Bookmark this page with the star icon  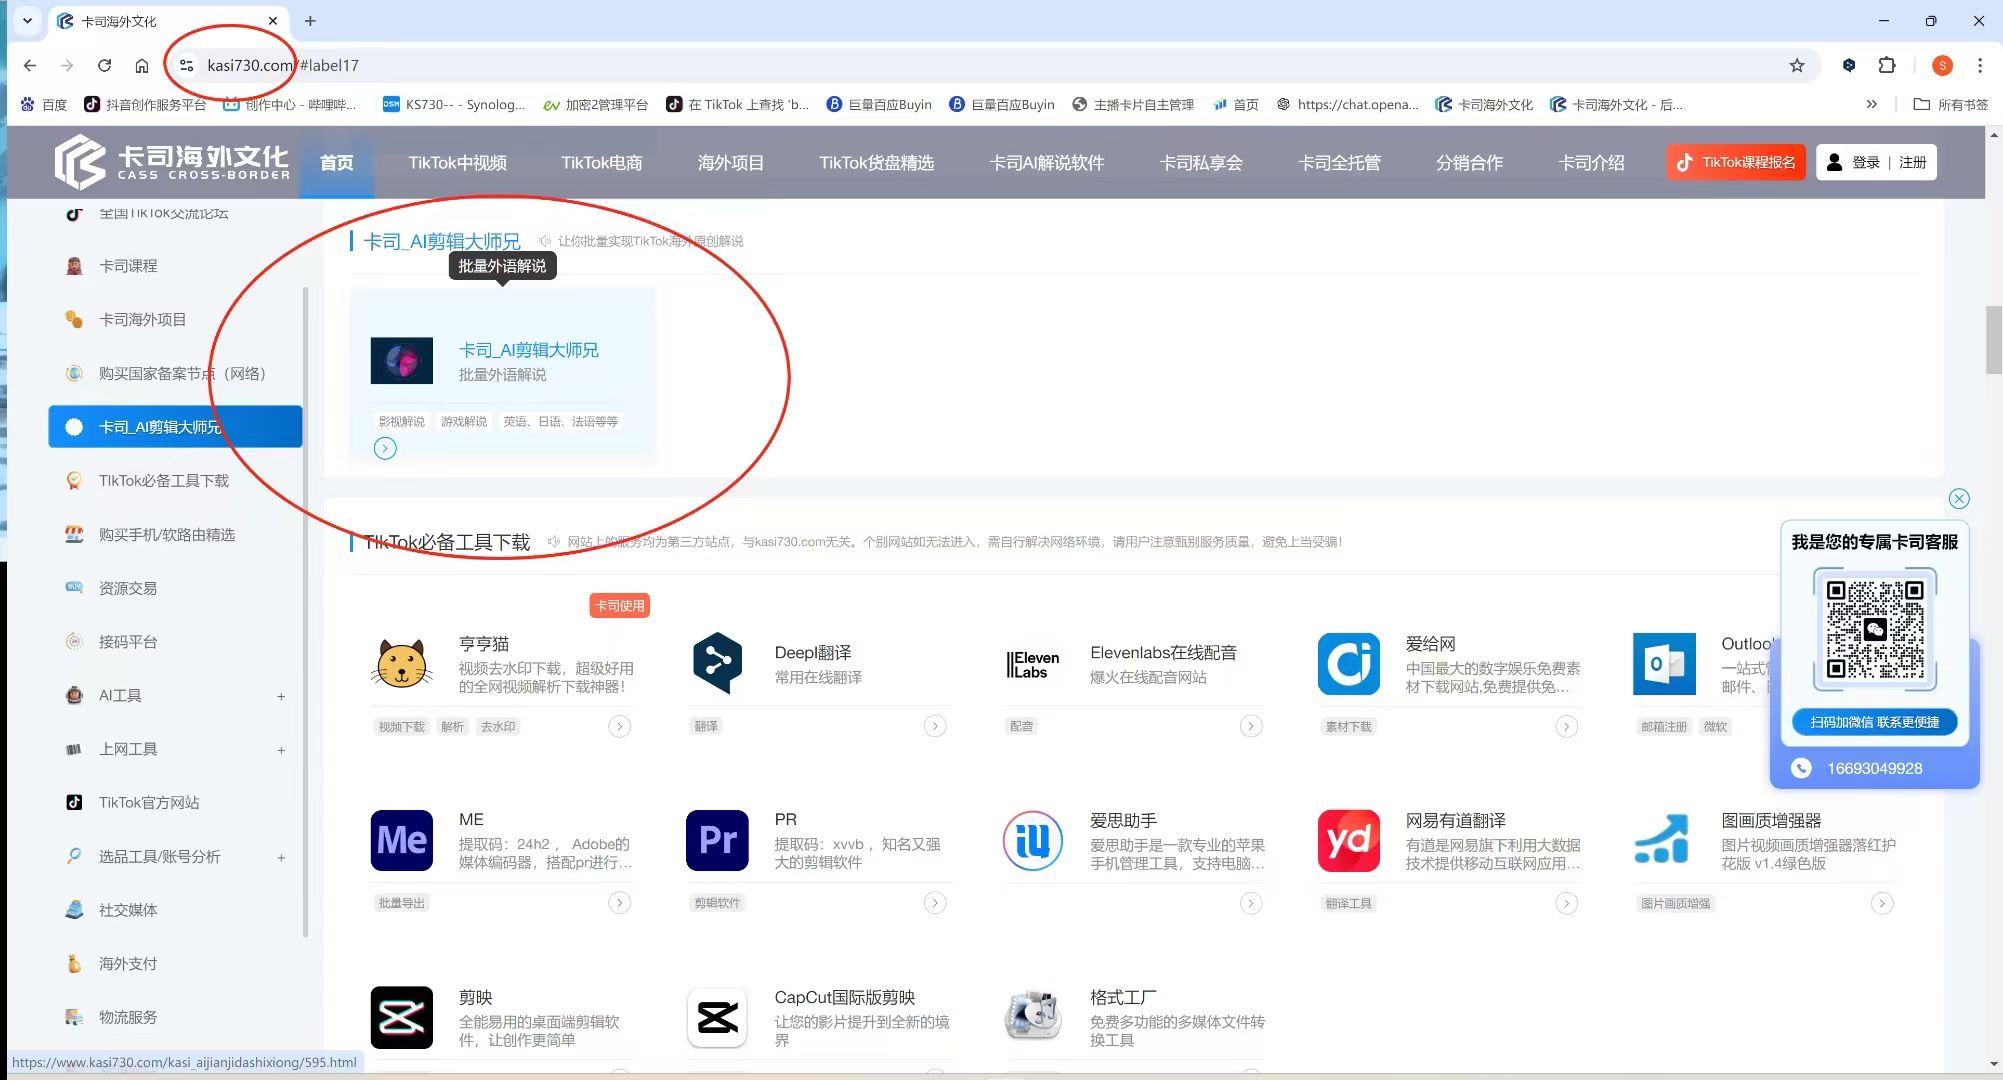point(1797,65)
